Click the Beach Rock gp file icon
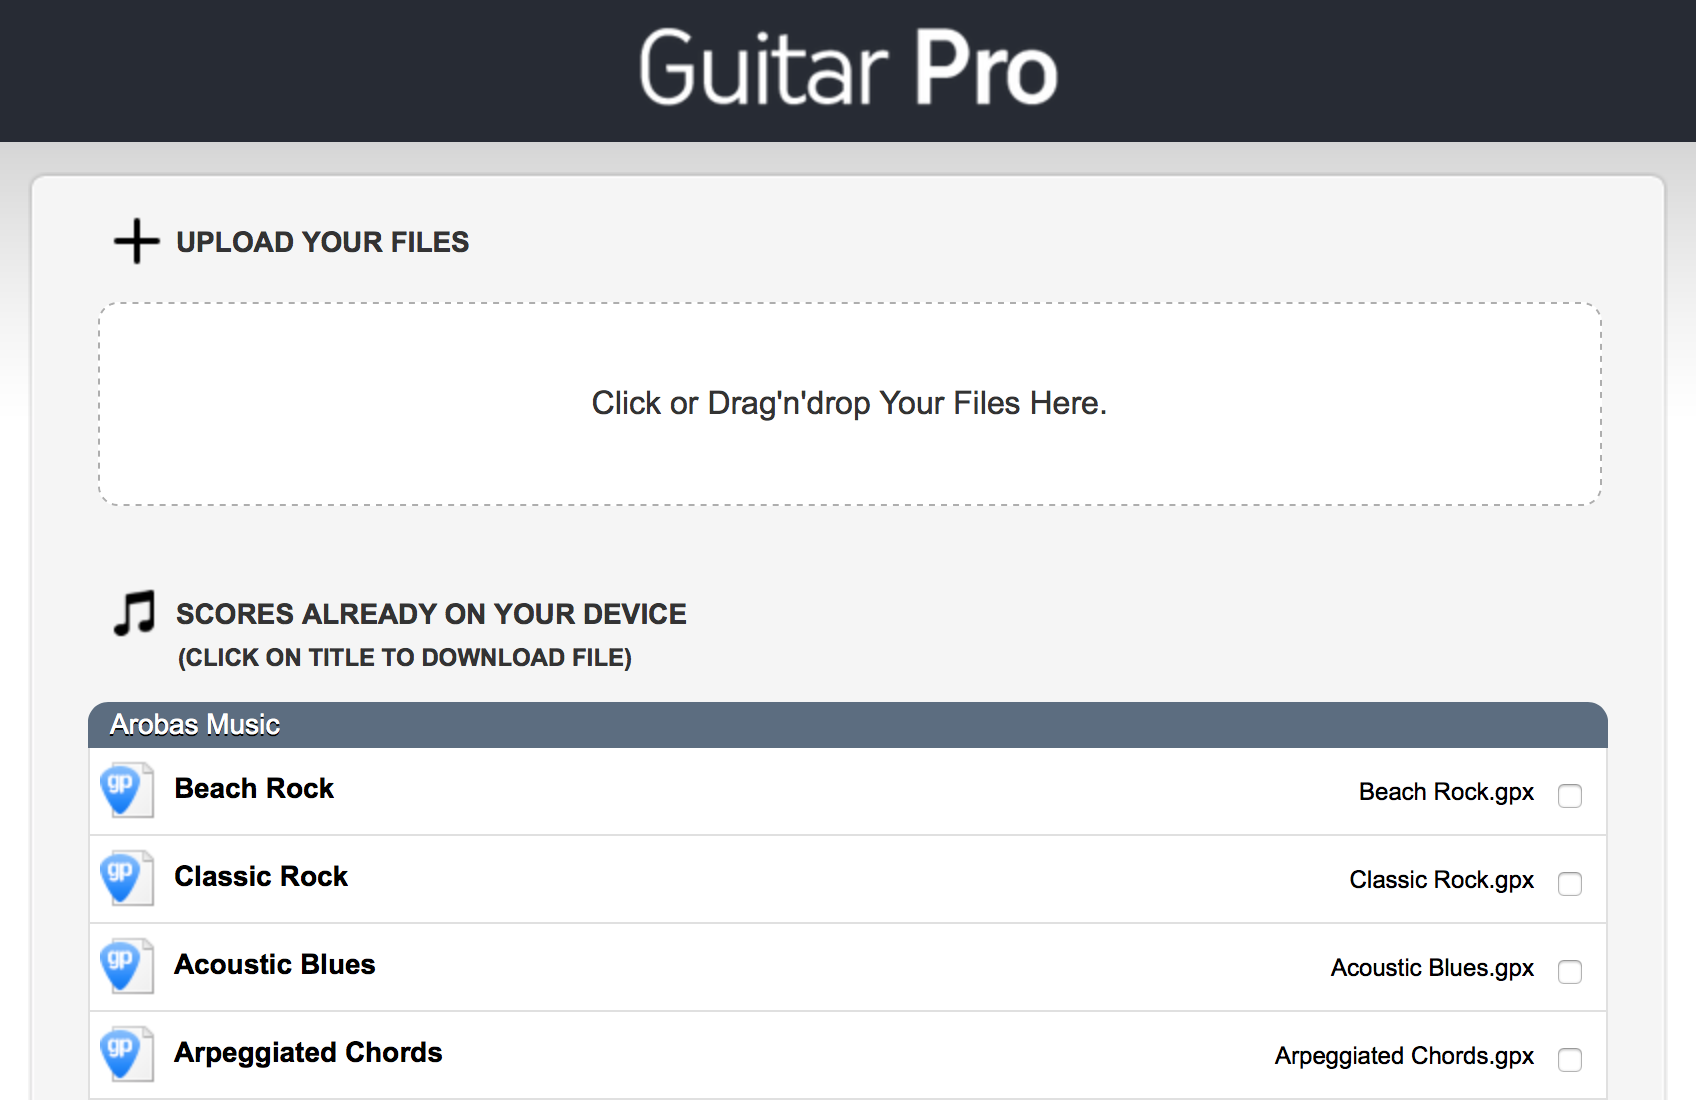The image size is (1696, 1100). tap(127, 790)
